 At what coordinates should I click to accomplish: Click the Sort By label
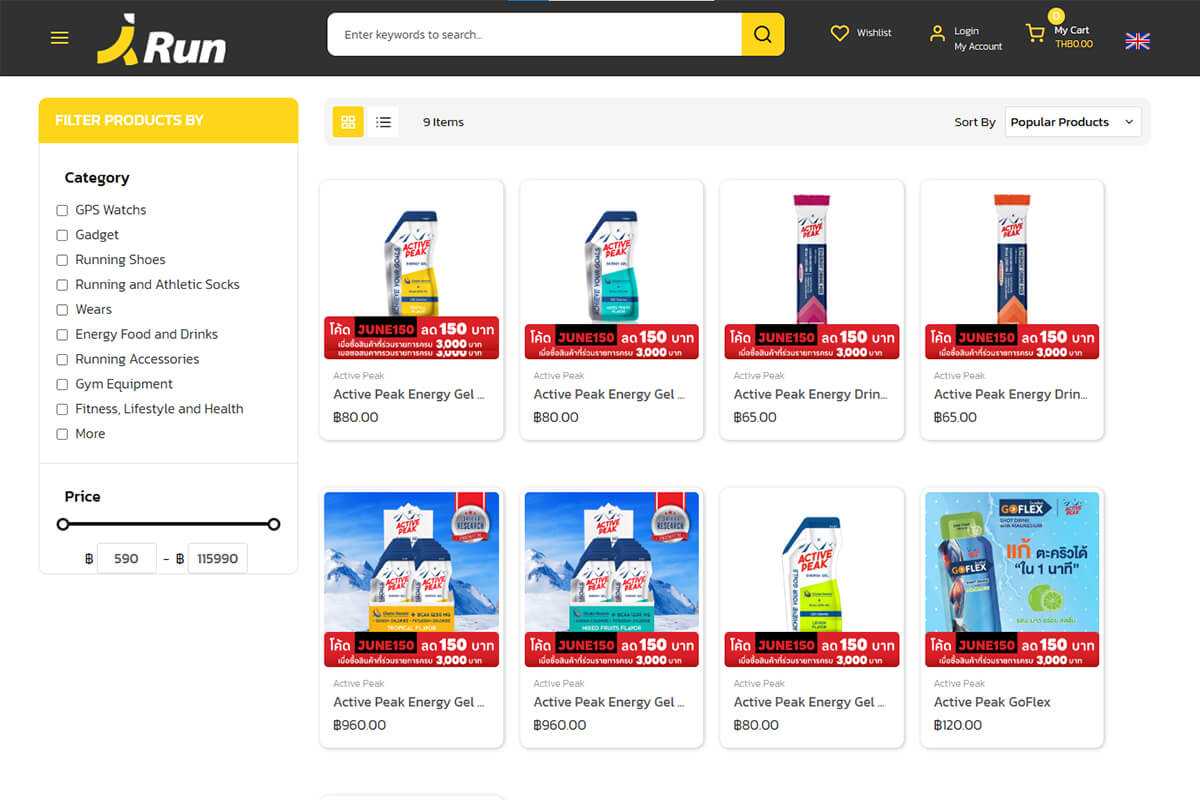pos(975,122)
